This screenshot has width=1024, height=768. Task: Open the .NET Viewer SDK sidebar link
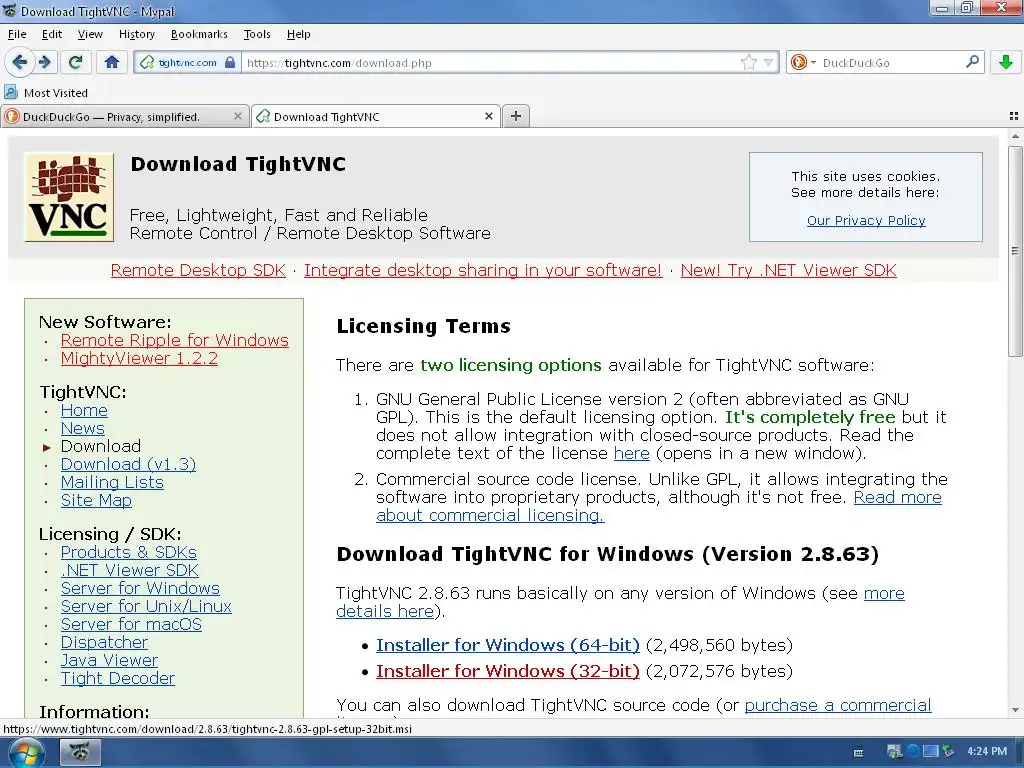click(129, 571)
